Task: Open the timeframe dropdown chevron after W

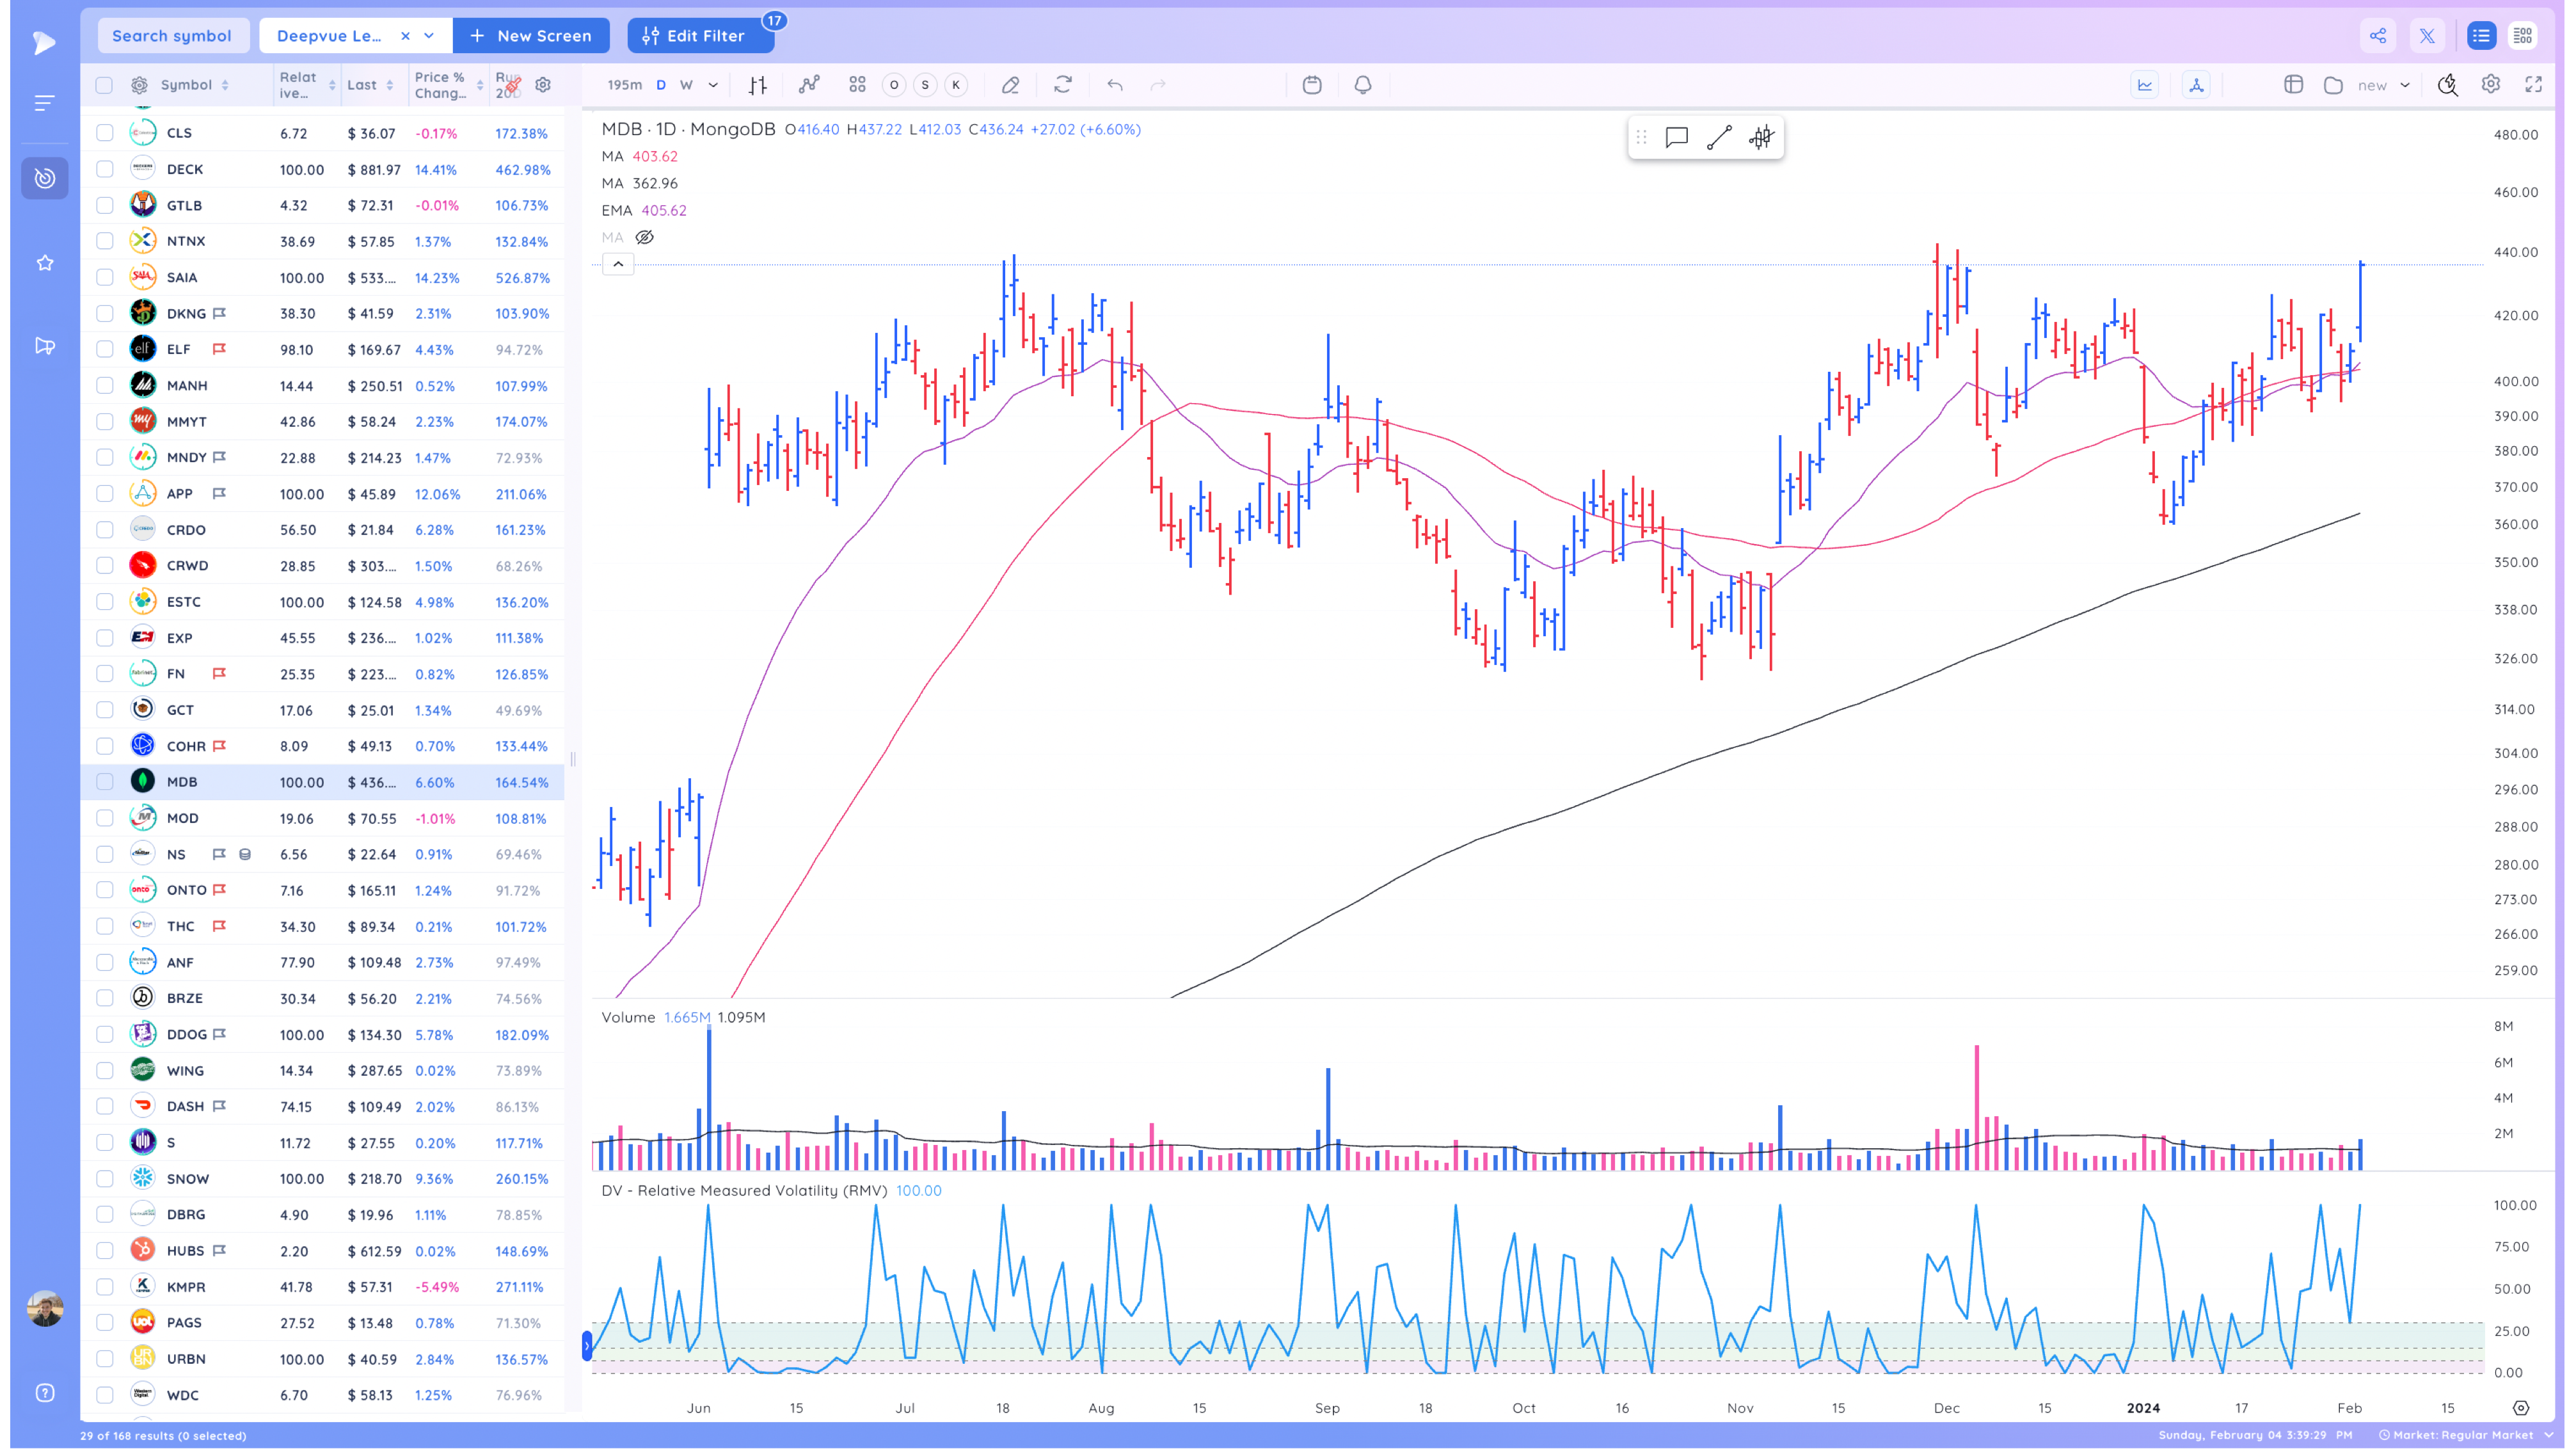Action: [713, 85]
